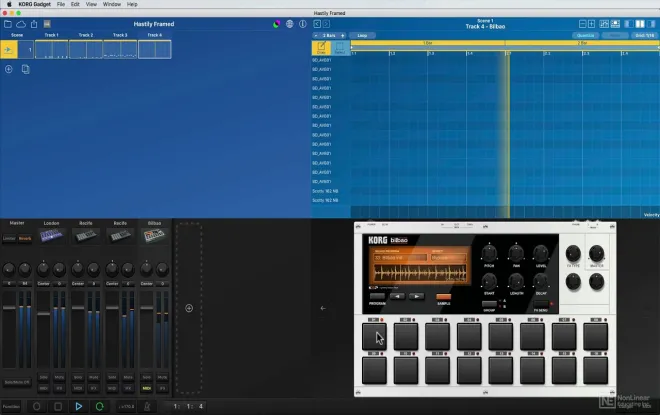Launch Scene 1 with arrow cell
Image resolution: width=660 pixels, height=415 pixels.
point(8,50)
